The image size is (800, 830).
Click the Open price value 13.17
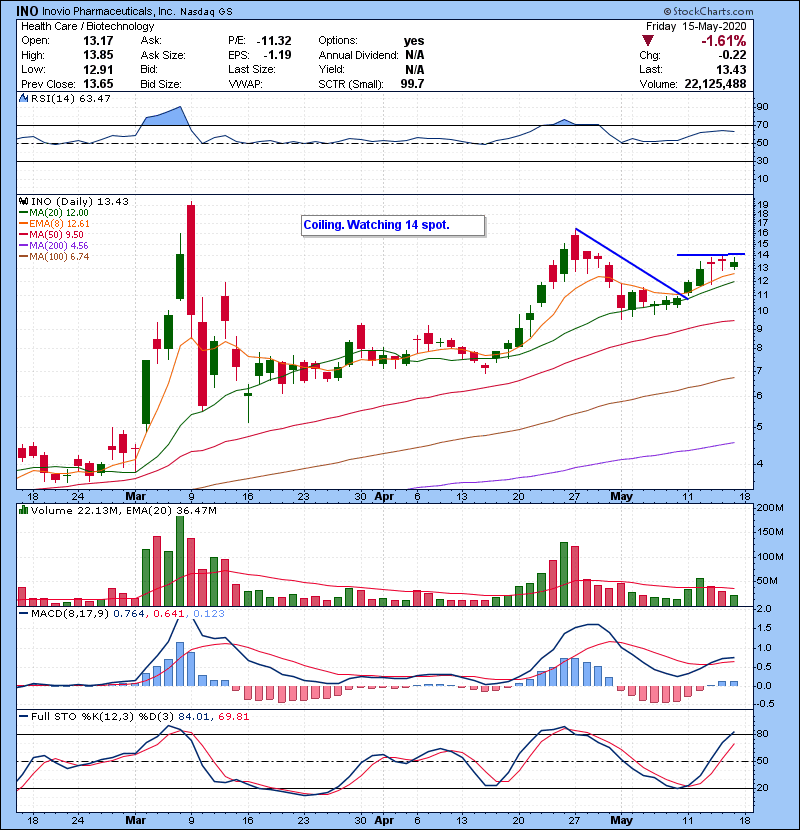pyautogui.click(x=98, y=41)
